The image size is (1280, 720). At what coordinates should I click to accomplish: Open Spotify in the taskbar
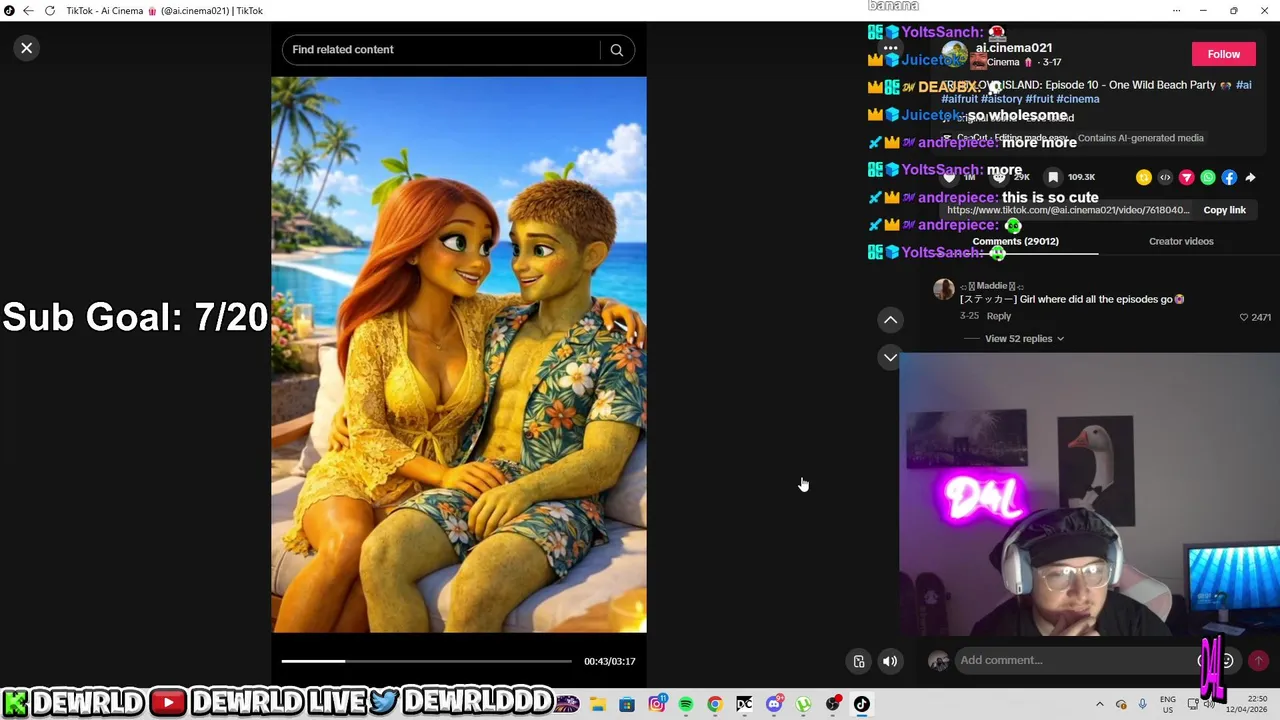coord(686,704)
